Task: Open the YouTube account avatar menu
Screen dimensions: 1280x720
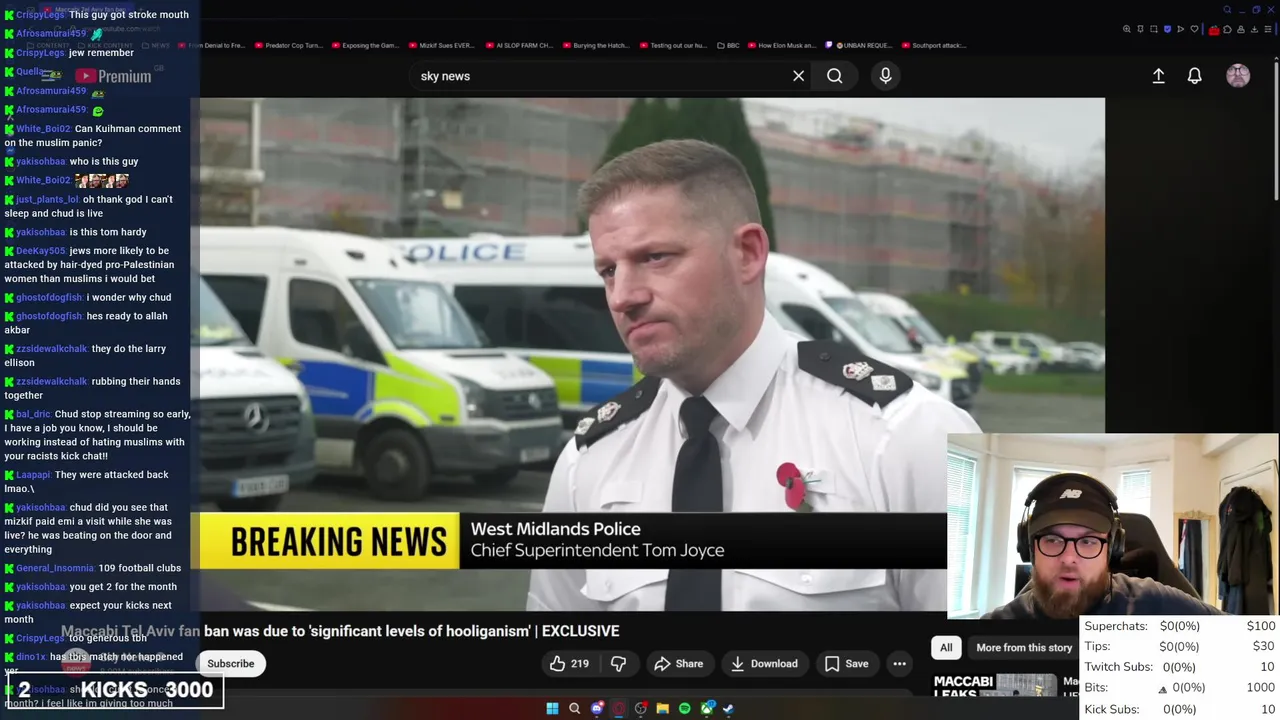Action: click(x=1238, y=76)
